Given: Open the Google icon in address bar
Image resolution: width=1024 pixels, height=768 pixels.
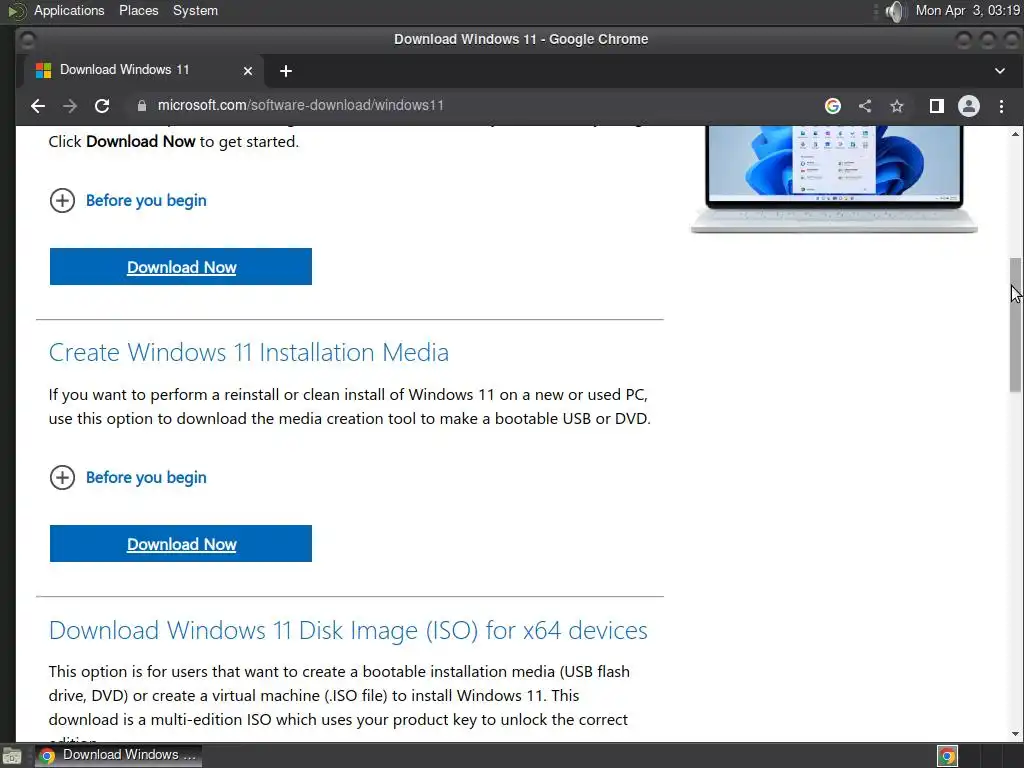Looking at the screenshot, I should pyautogui.click(x=833, y=106).
